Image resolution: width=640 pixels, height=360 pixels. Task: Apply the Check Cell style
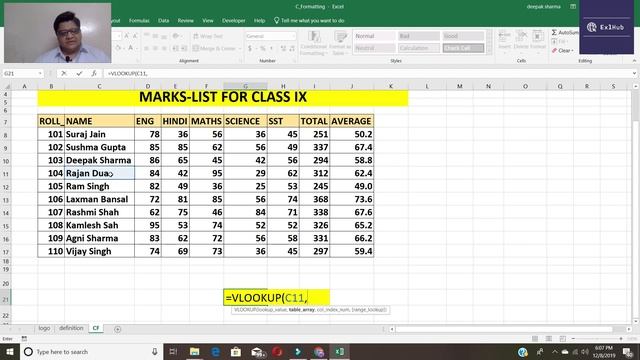pos(463,48)
